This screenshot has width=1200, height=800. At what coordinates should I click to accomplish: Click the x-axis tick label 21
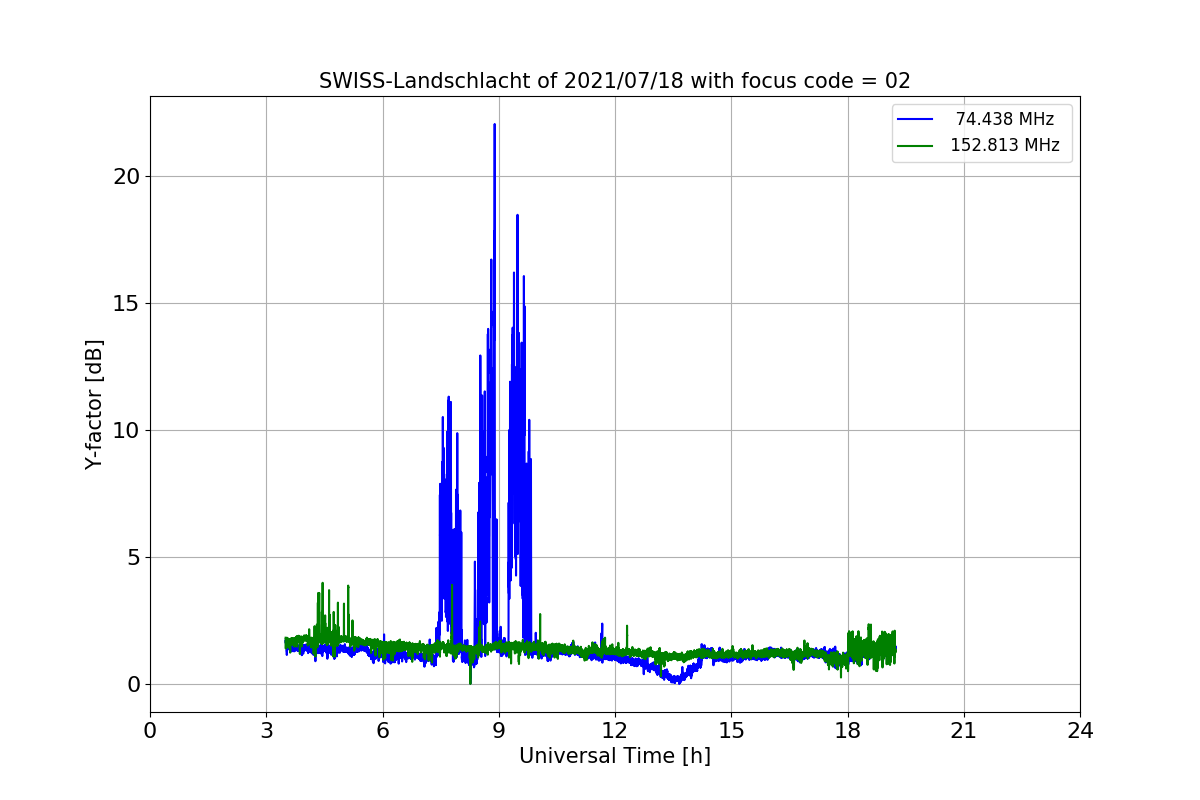click(963, 731)
